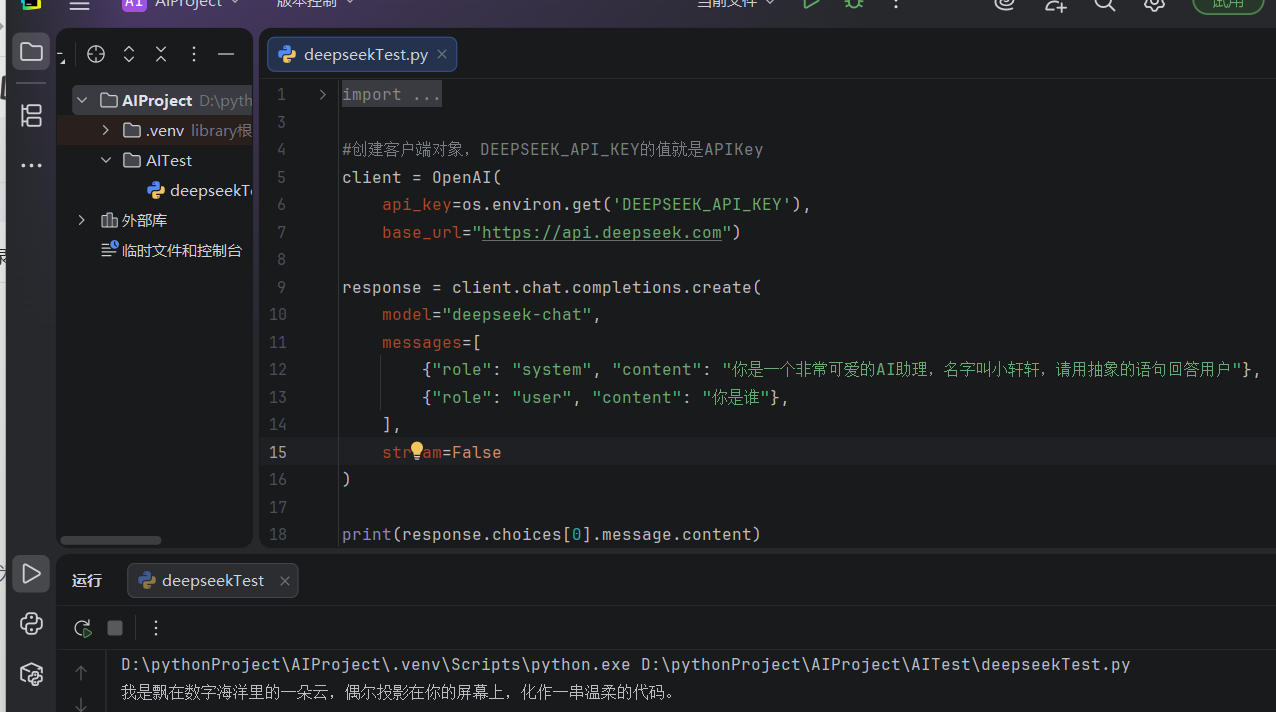Show more tool windows ellipsis
Screen dimensions: 1276x712
pyautogui.click(x=31, y=165)
